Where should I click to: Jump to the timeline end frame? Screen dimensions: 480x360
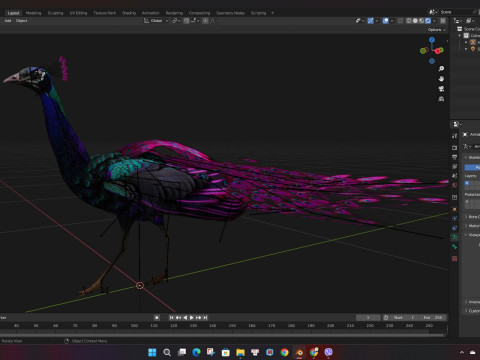point(205,318)
